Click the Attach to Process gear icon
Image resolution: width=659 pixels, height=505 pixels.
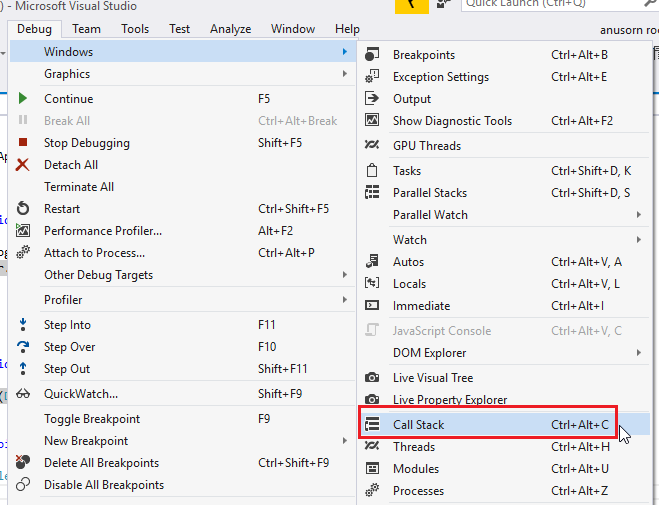pos(23,252)
